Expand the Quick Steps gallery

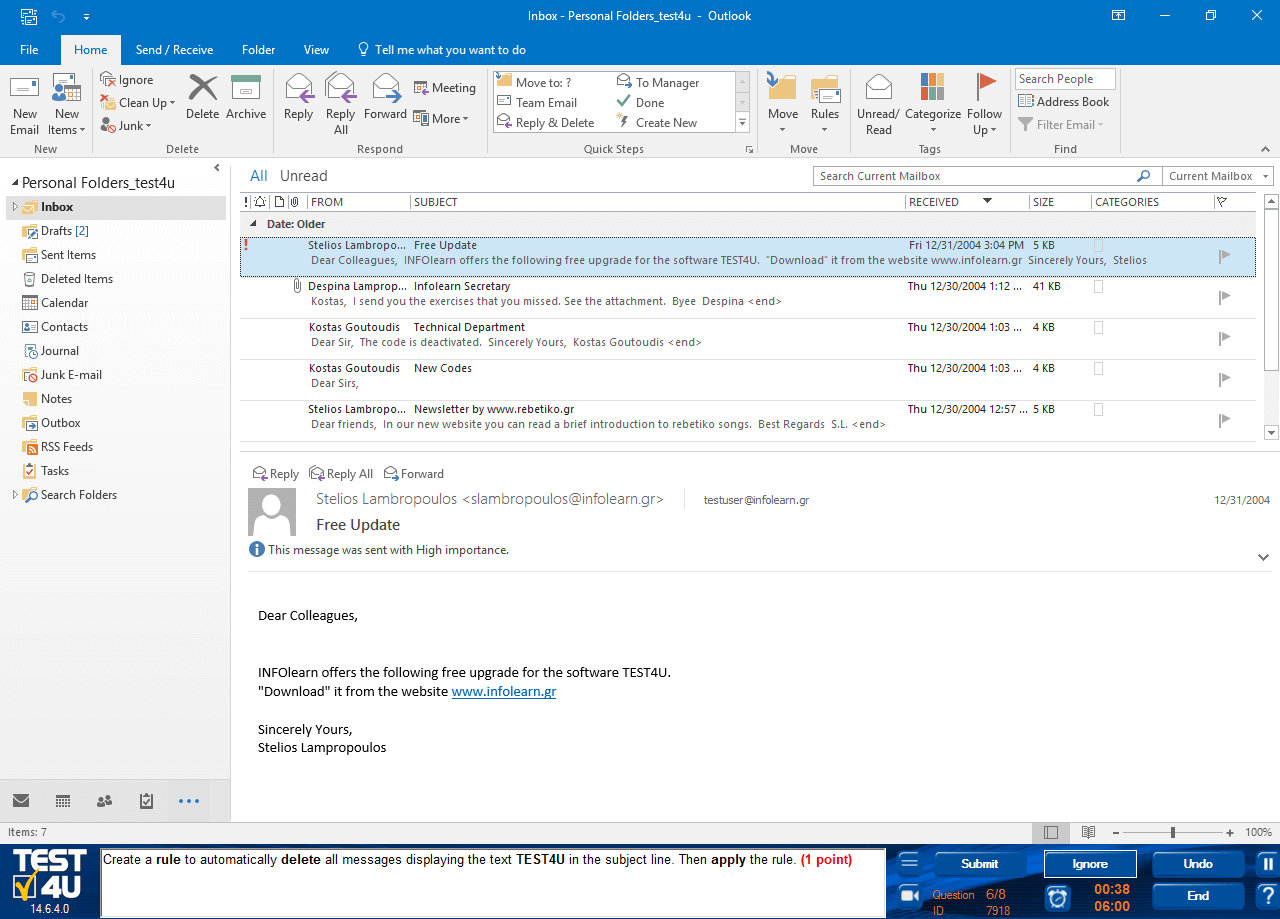click(x=742, y=123)
